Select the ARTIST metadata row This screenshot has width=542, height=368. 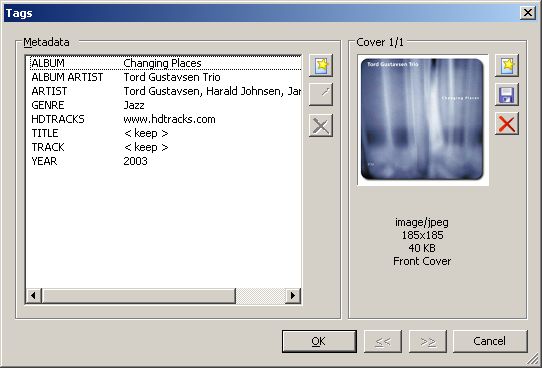[165, 91]
